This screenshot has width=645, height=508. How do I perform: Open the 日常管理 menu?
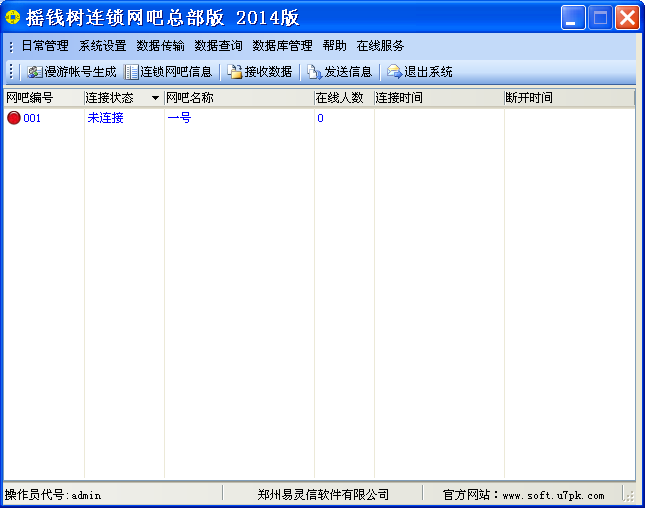(45, 46)
